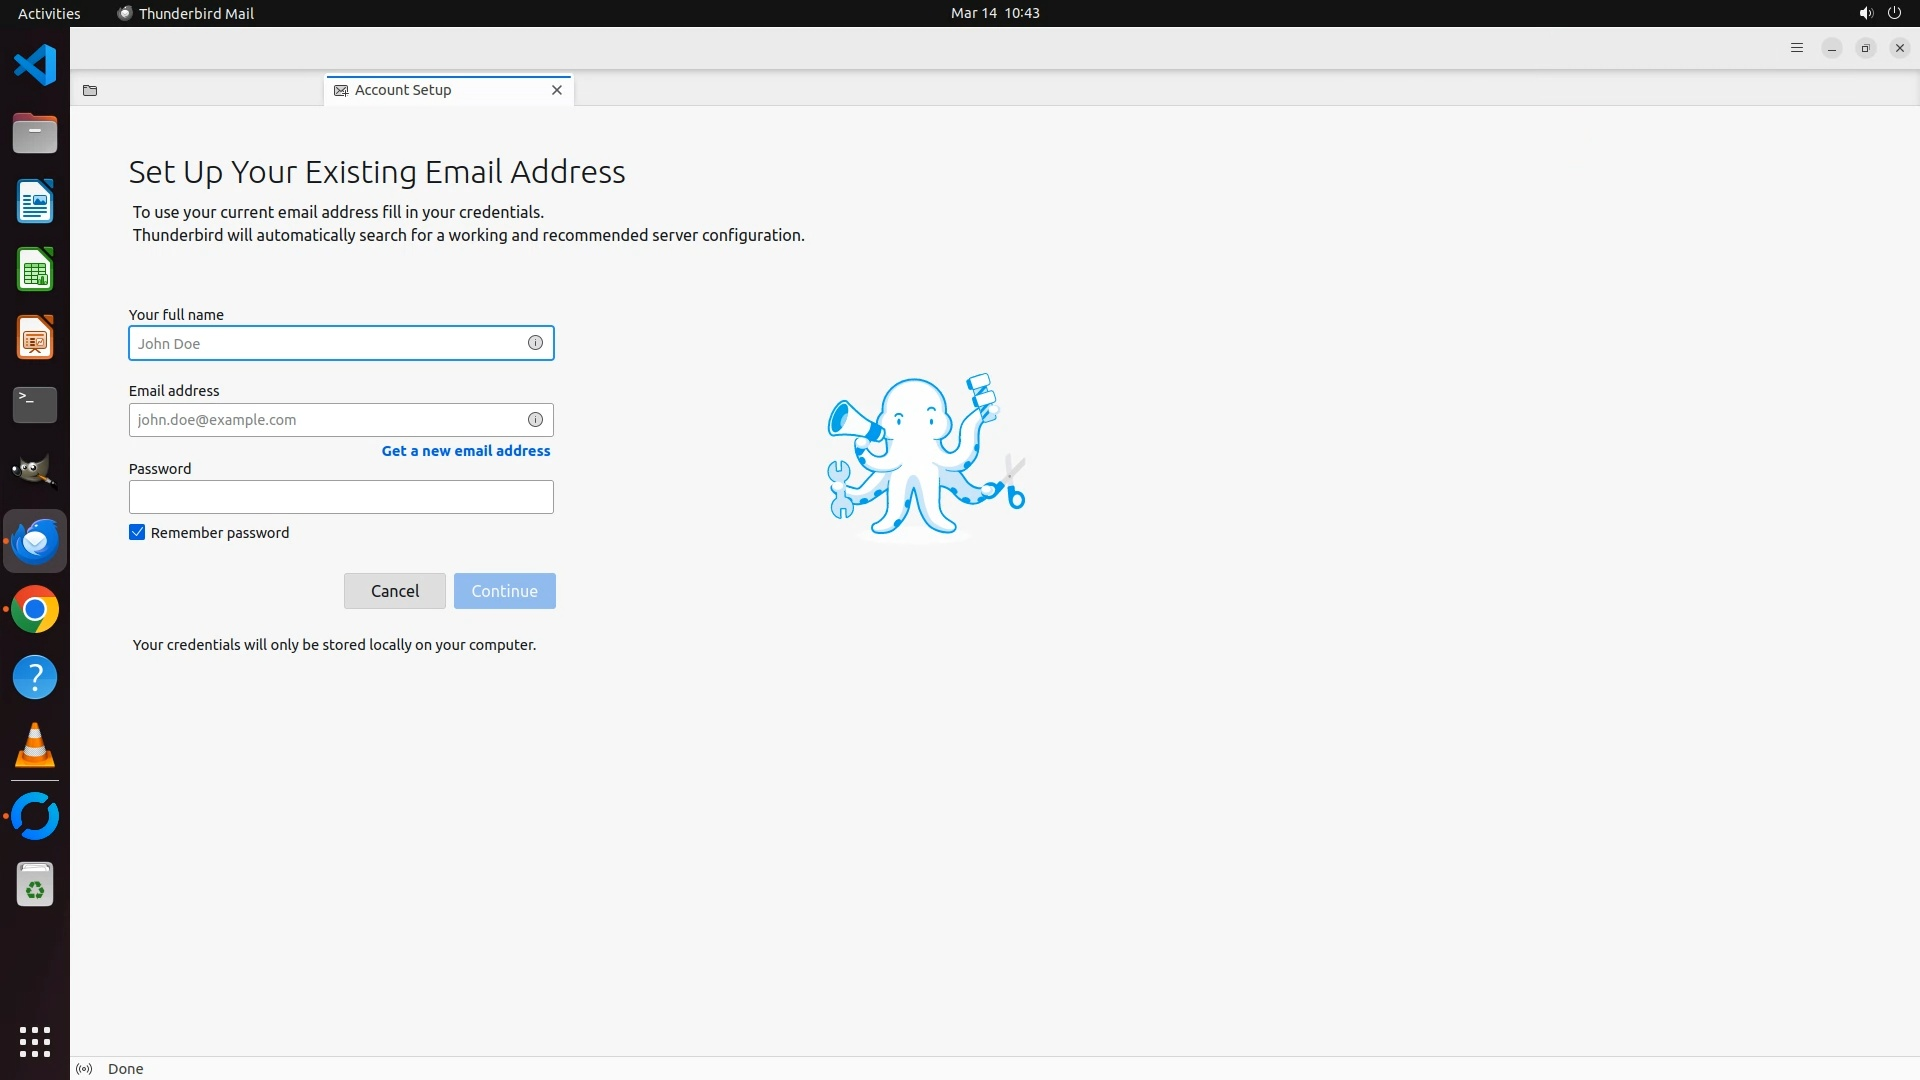Open the Activities overview
The image size is (1920, 1080).
[49, 13]
